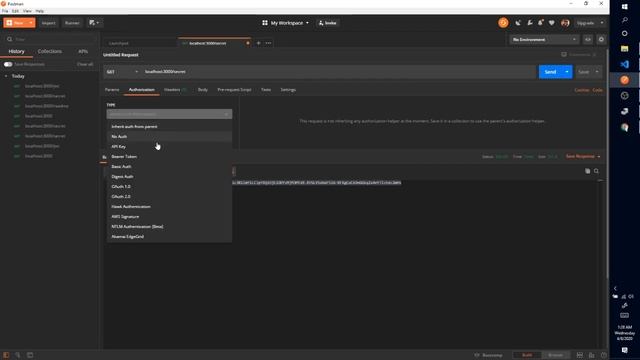Open the user avatar menu

coord(565,23)
